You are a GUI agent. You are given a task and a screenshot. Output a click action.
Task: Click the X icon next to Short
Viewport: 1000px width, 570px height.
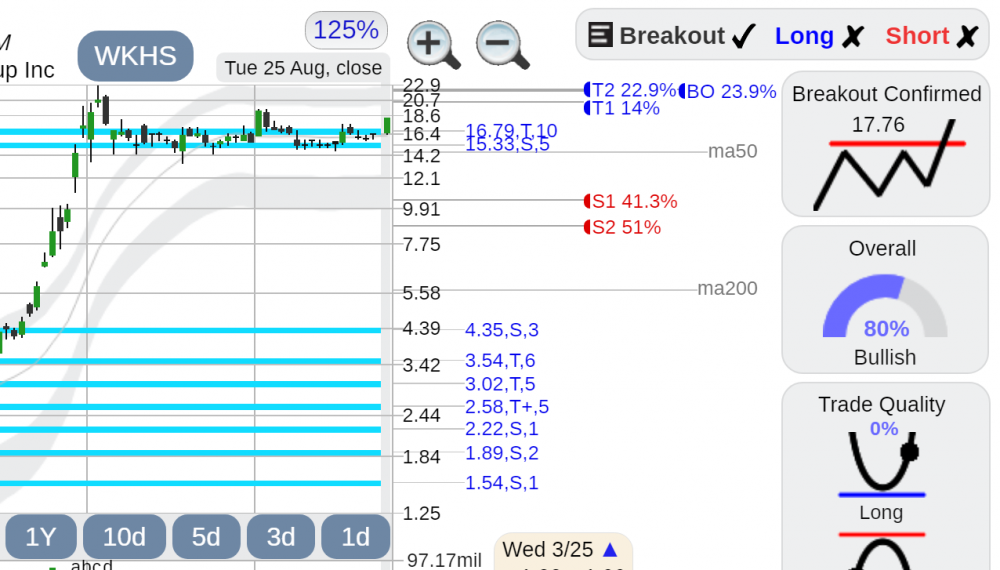coord(967,36)
